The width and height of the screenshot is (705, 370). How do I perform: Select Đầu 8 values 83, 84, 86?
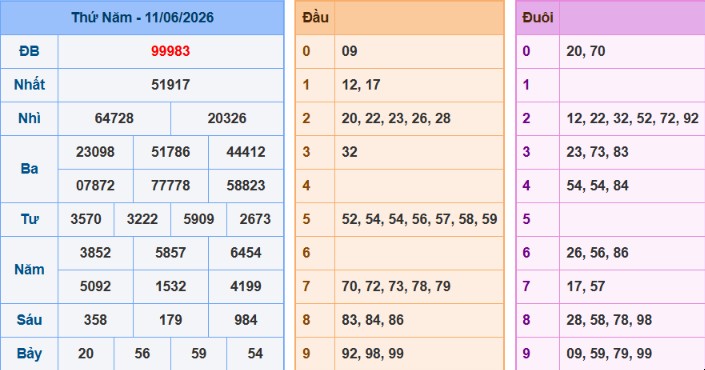click(373, 320)
